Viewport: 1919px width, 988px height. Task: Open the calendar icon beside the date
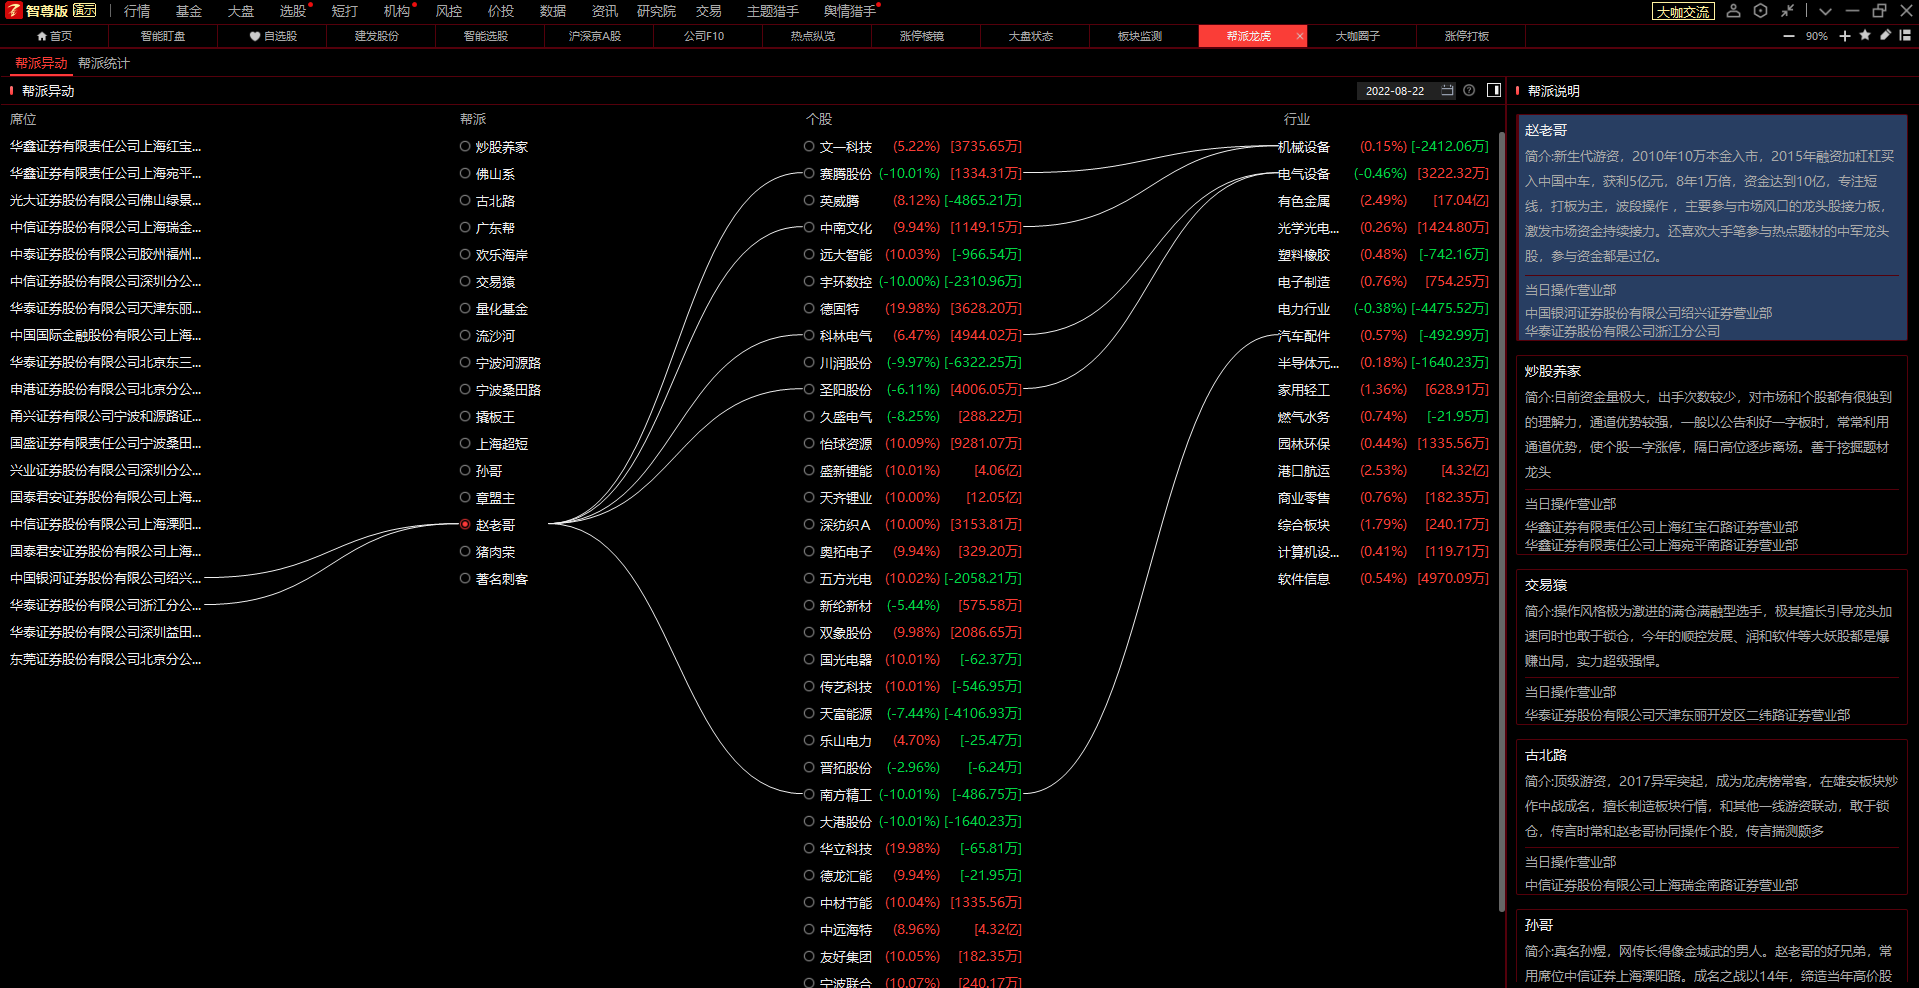coord(1446,90)
